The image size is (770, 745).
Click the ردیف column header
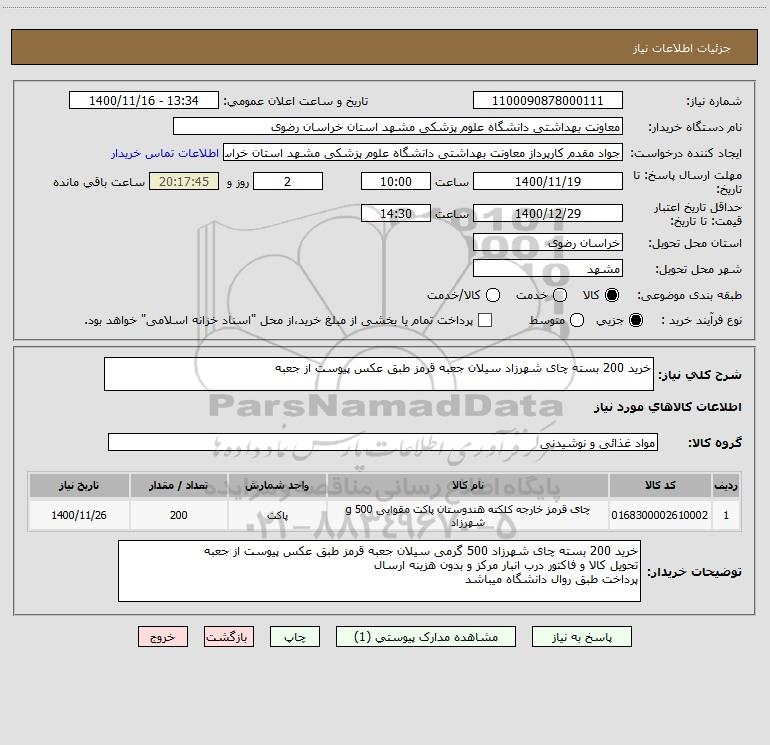tap(726, 485)
